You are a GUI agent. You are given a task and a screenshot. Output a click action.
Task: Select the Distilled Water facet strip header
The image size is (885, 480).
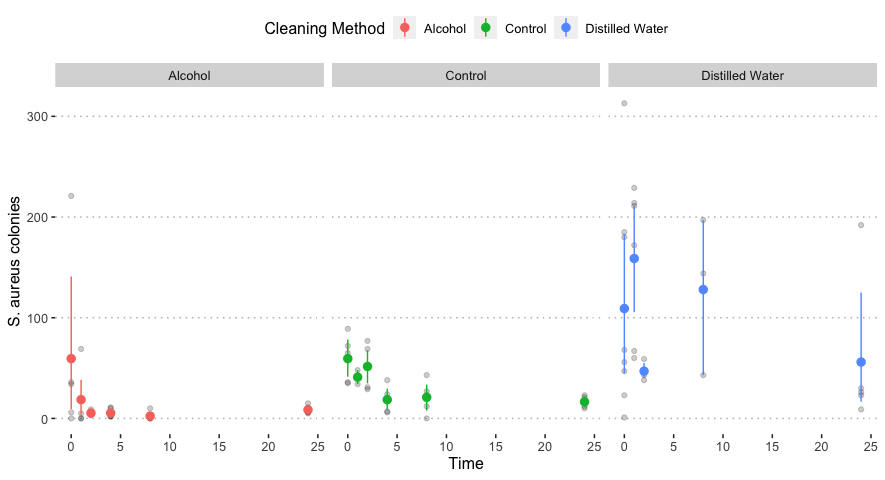[x=742, y=75]
